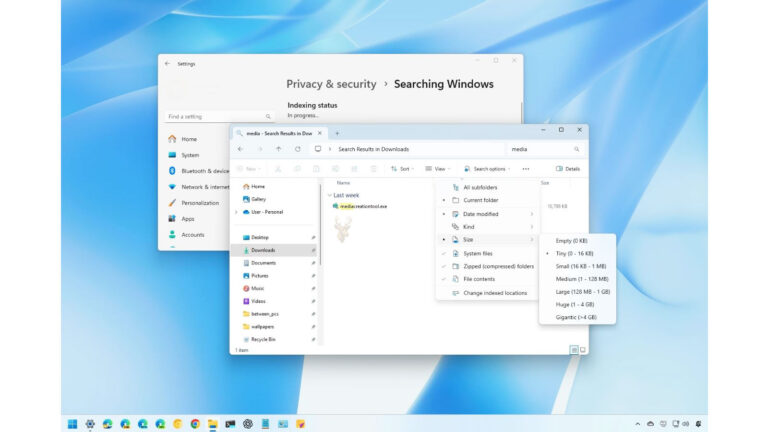Screen dimensions: 768x432
Task: Close the media search results tab
Action: click(x=320, y=133)
